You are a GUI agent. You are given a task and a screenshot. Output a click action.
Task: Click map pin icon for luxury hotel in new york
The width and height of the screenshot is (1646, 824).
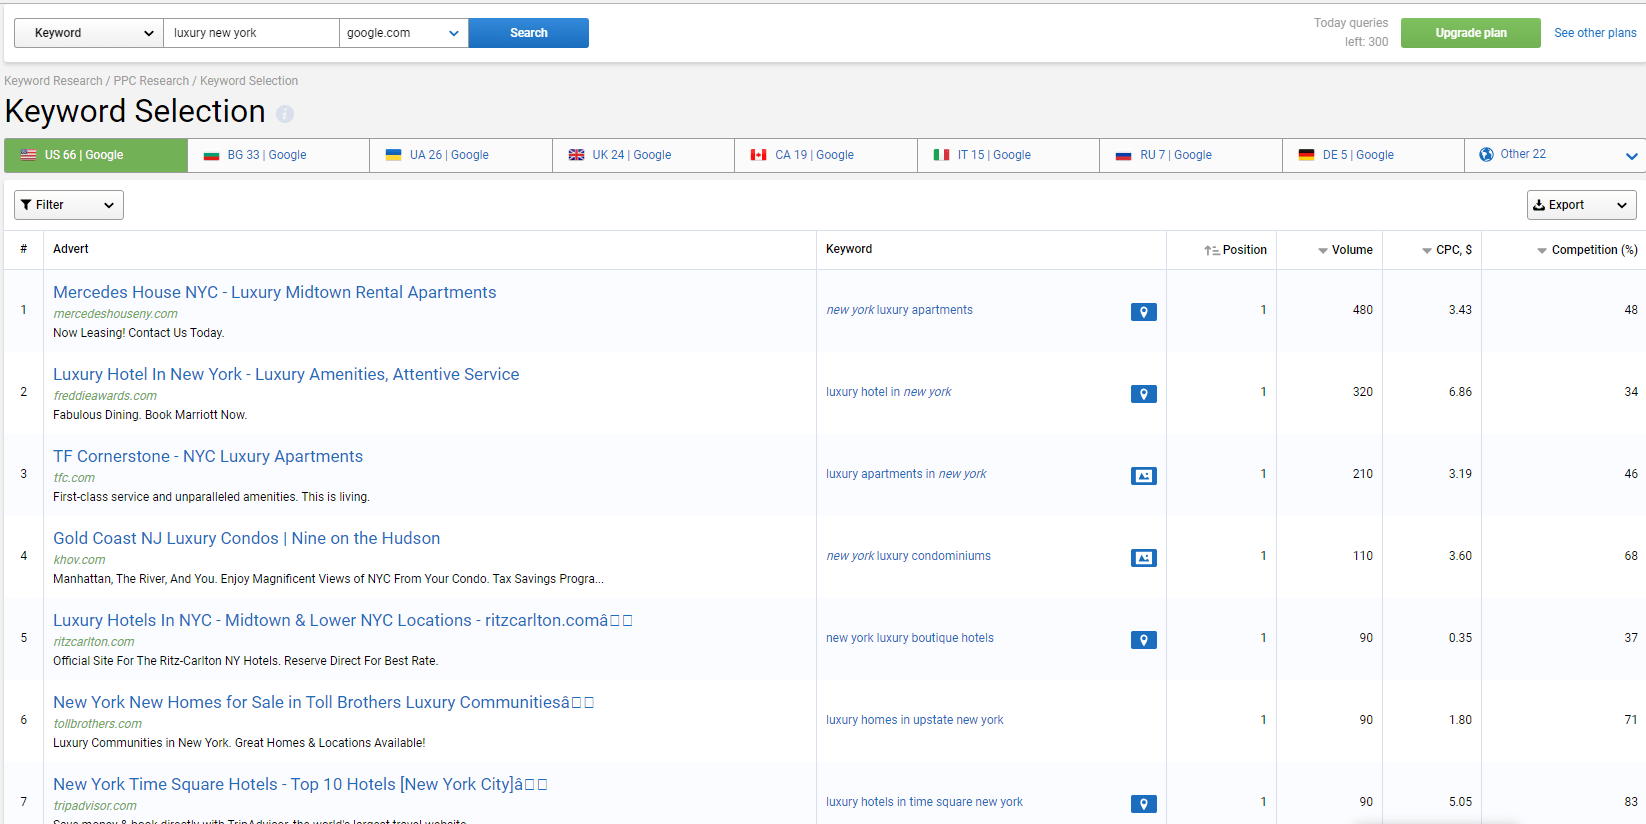(1144, 394)
